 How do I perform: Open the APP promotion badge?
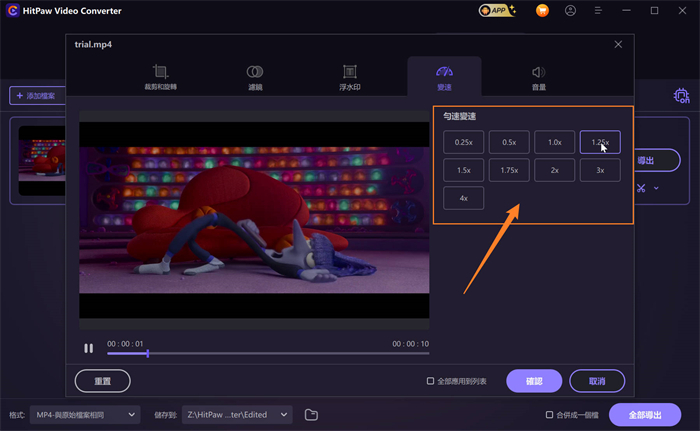(497, 10)
